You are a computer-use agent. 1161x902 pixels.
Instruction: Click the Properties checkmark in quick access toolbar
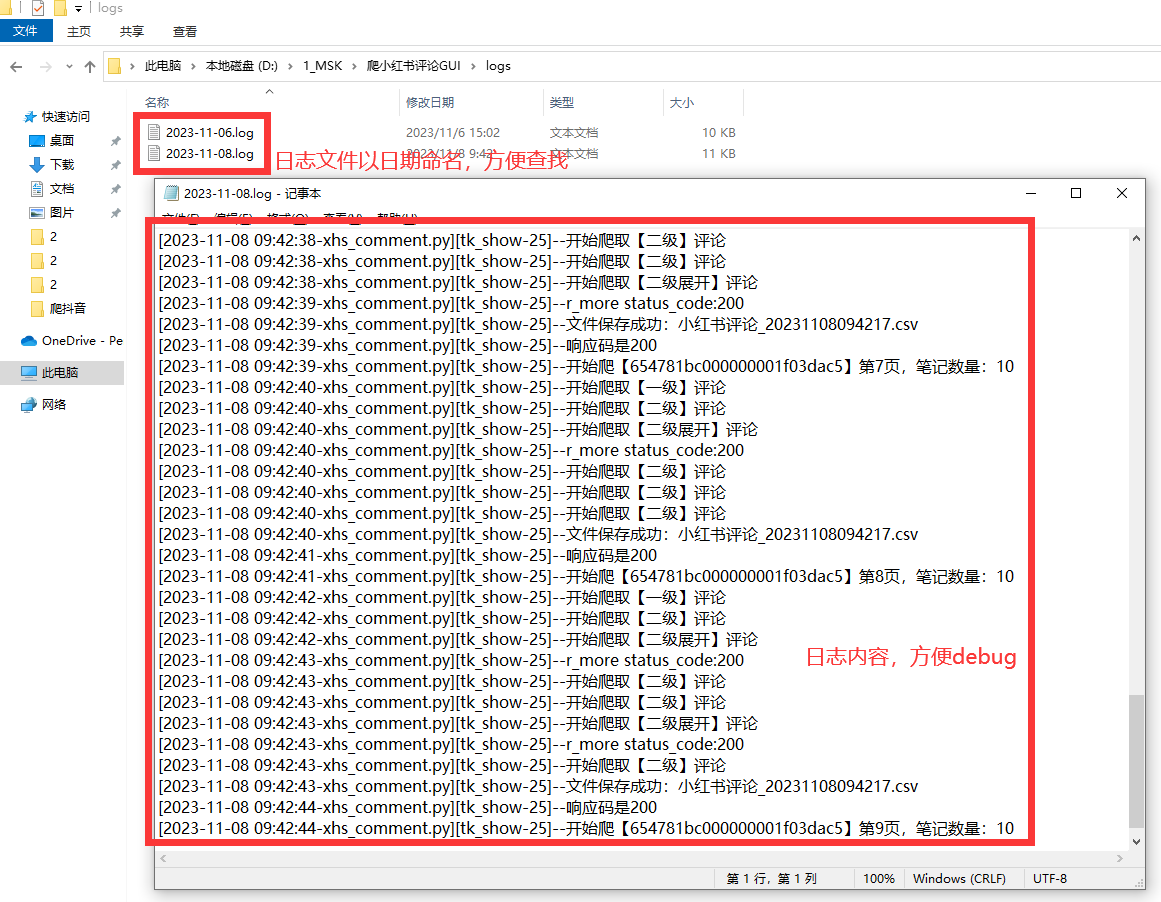(x=38, y=8)
